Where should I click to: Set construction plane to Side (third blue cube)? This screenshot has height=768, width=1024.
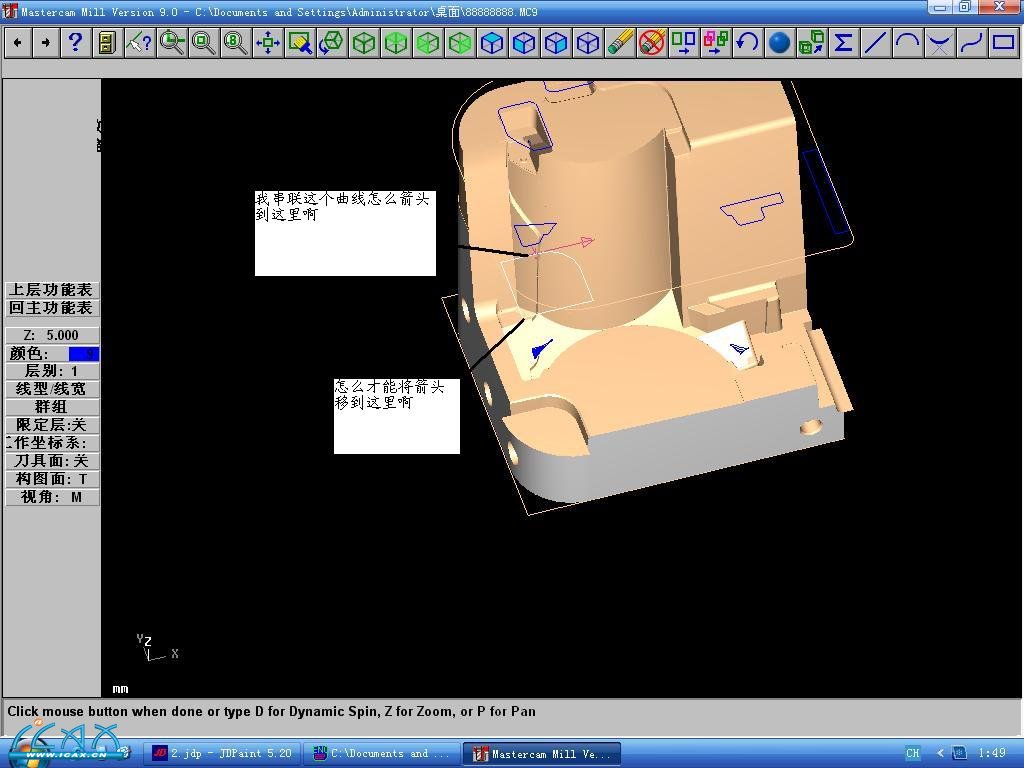(556, 43)
